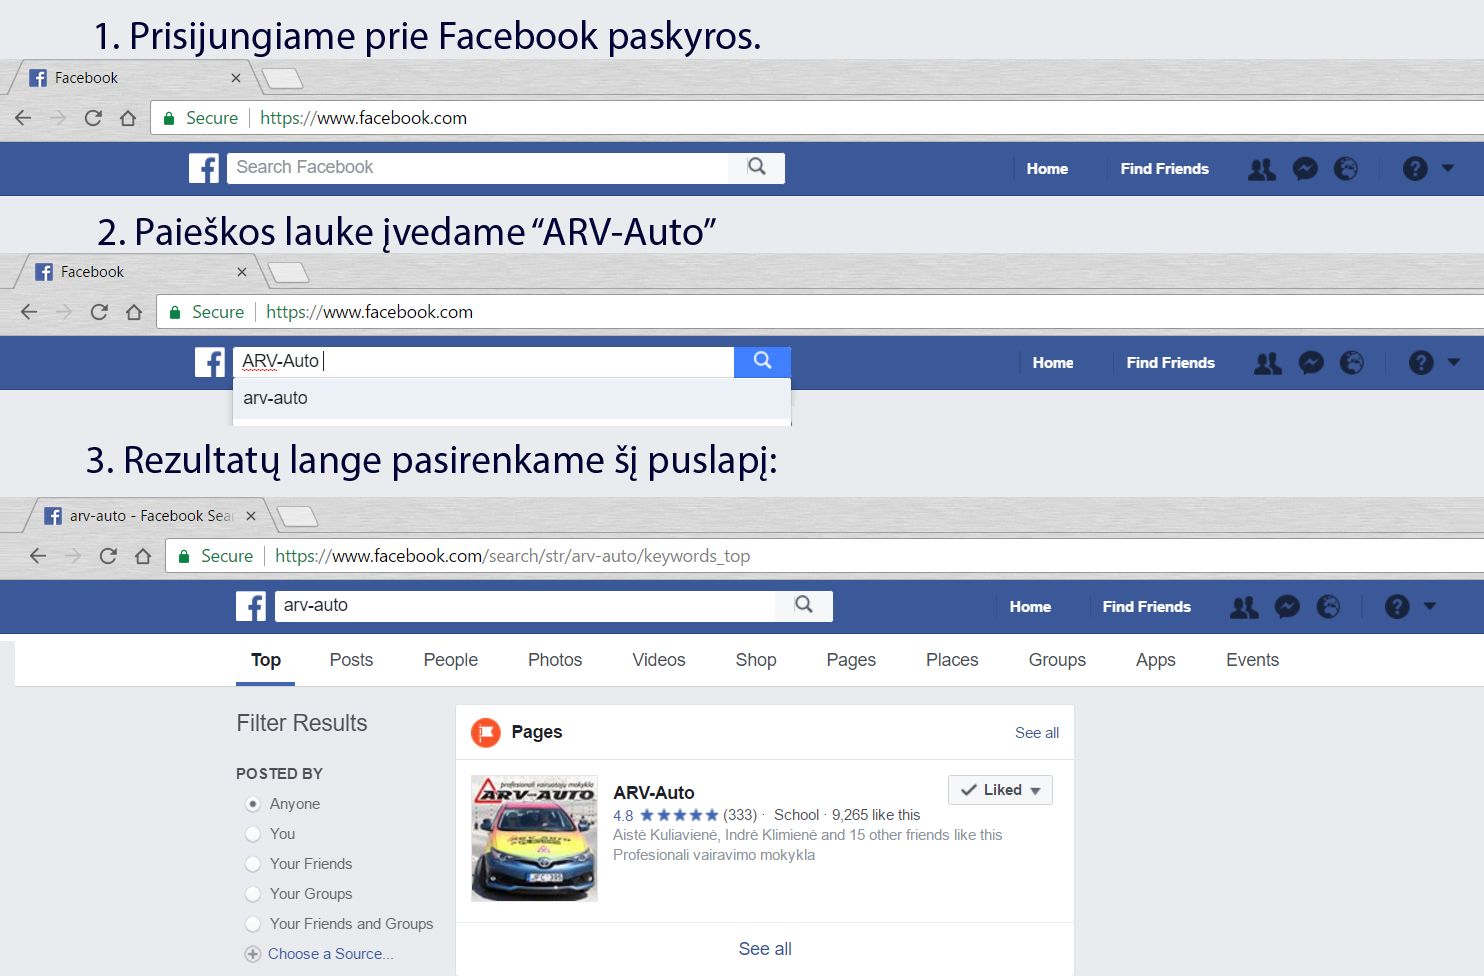The width and height of the screenshot is (1484, 976).
Task: Click the address bar showing keywords_top URL
Action: pyautogui.click(x=825, y=556)
